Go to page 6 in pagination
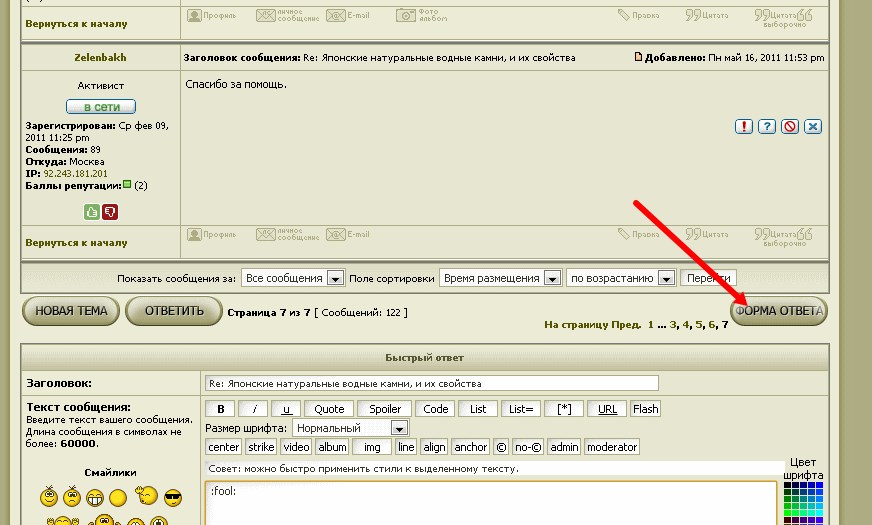 click(712, 325)
